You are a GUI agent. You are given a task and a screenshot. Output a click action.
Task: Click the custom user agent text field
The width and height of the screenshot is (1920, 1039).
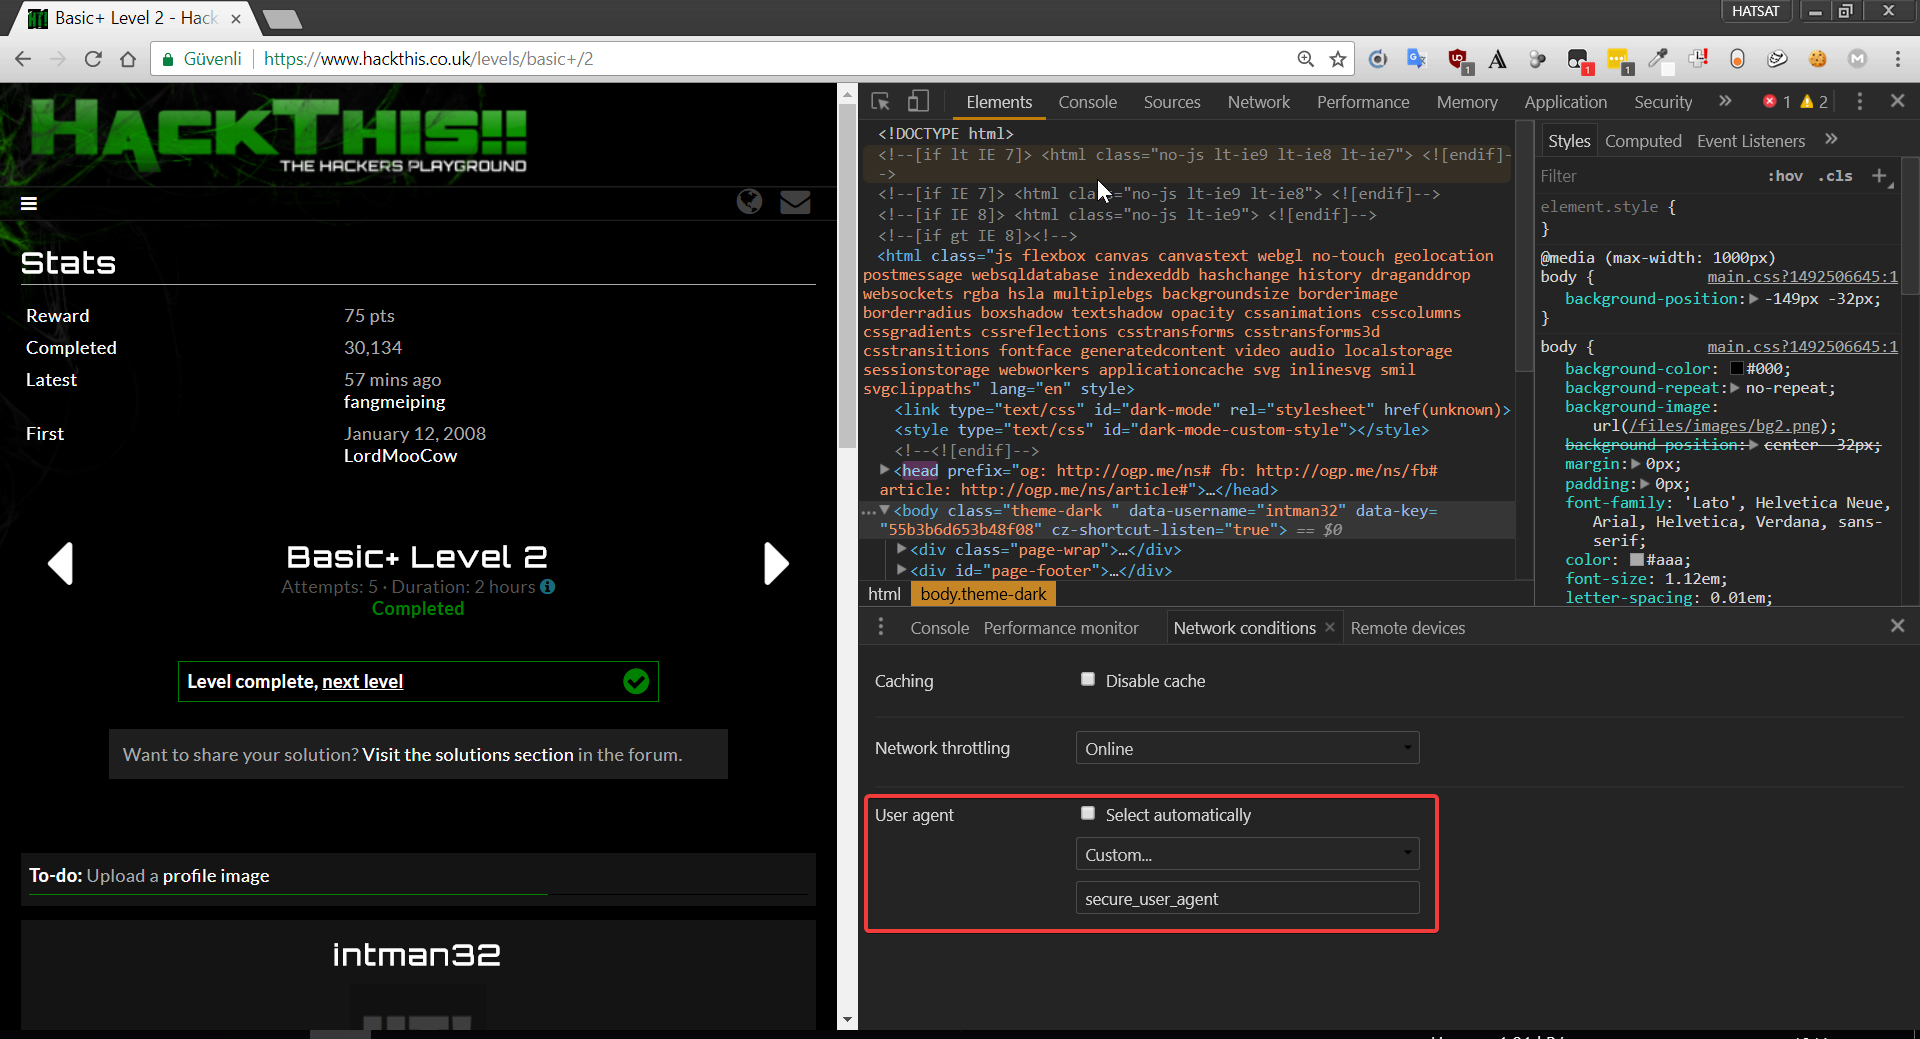tap(1247, 898)
